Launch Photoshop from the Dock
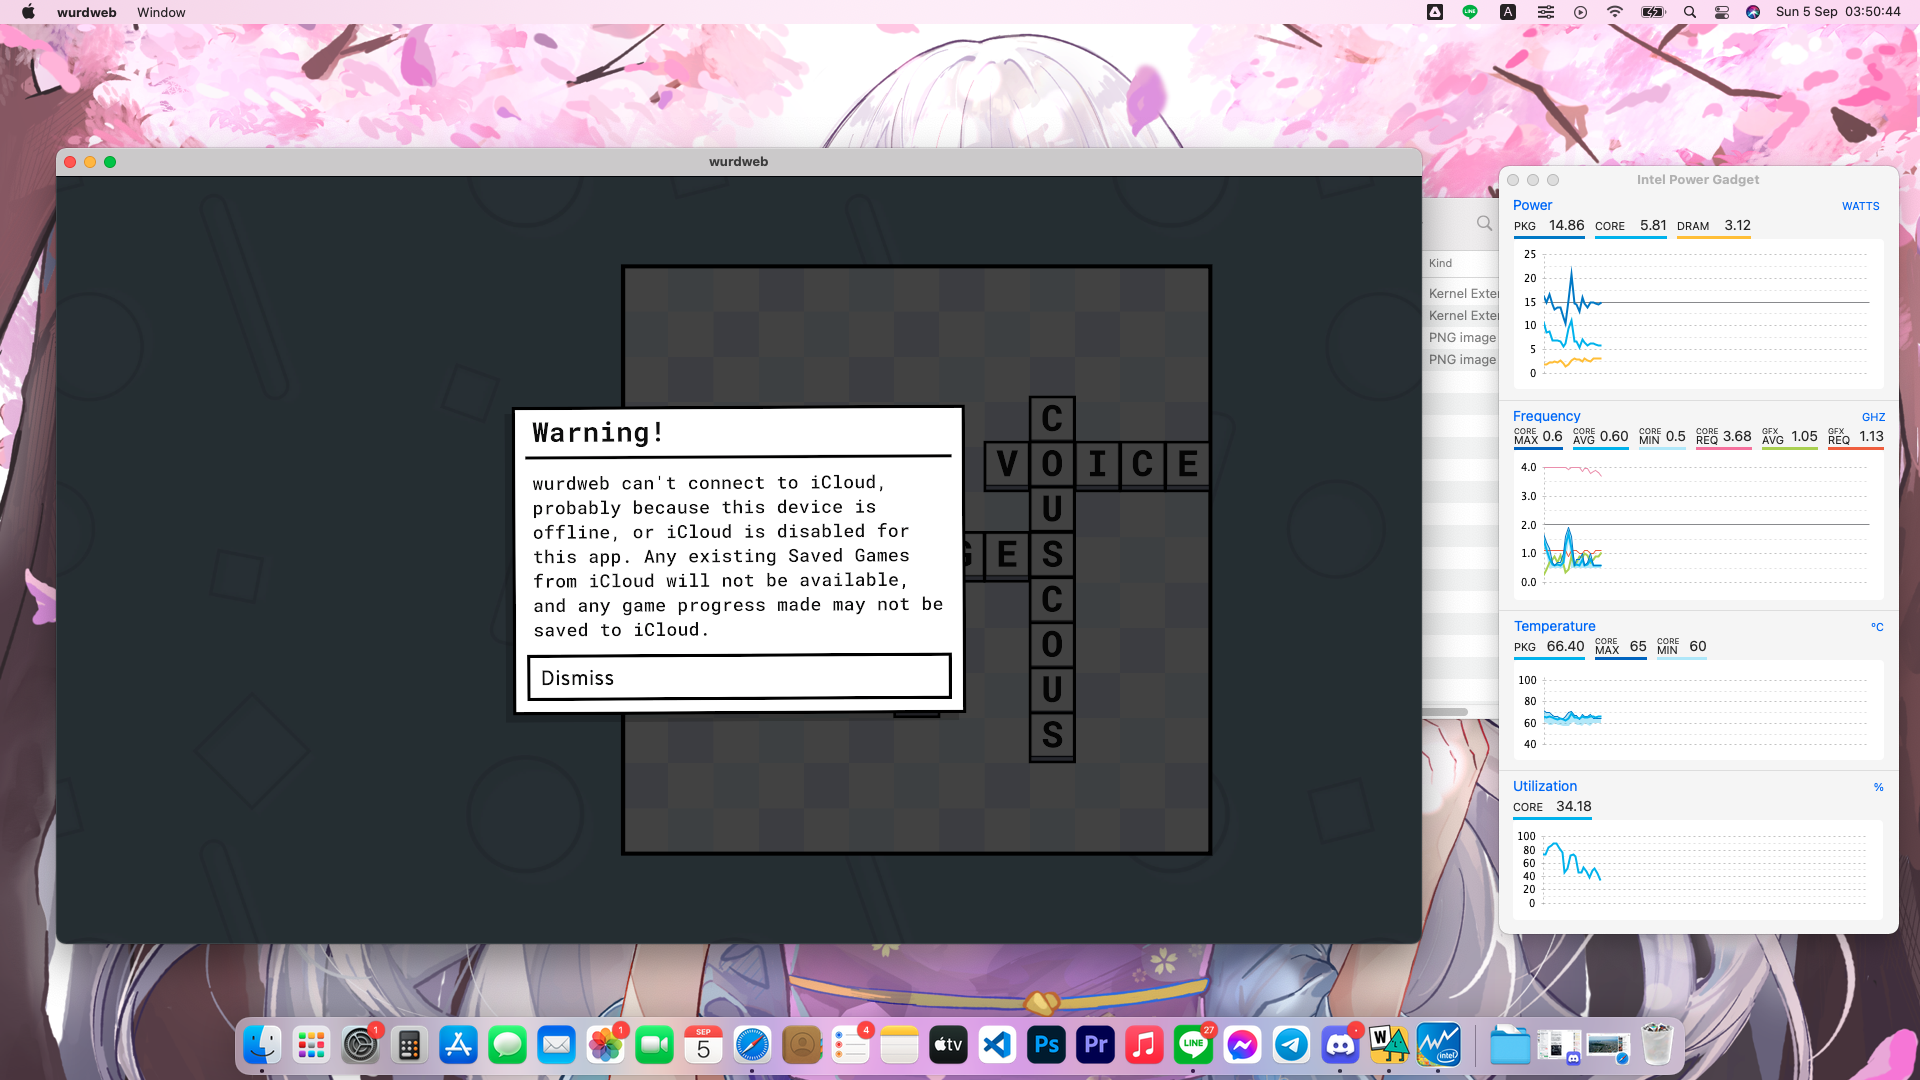 click(1046, 1045)
